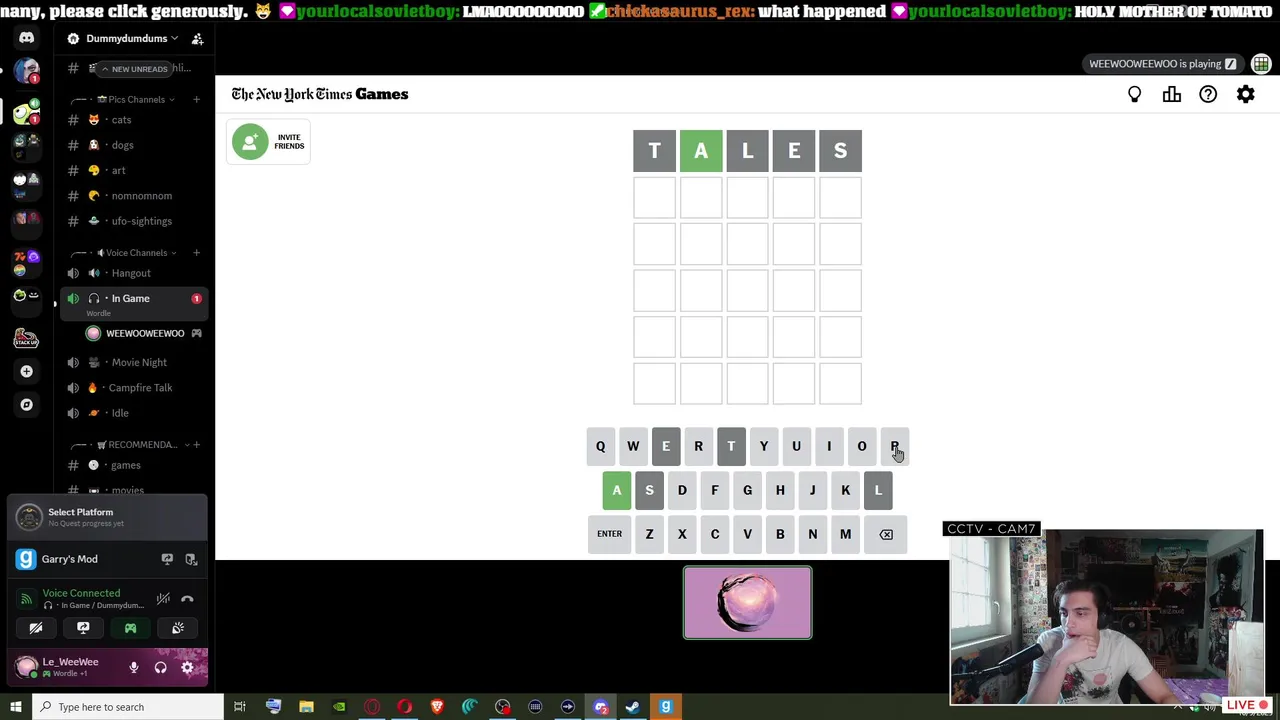Click the Type here to search box

point(127,707)
